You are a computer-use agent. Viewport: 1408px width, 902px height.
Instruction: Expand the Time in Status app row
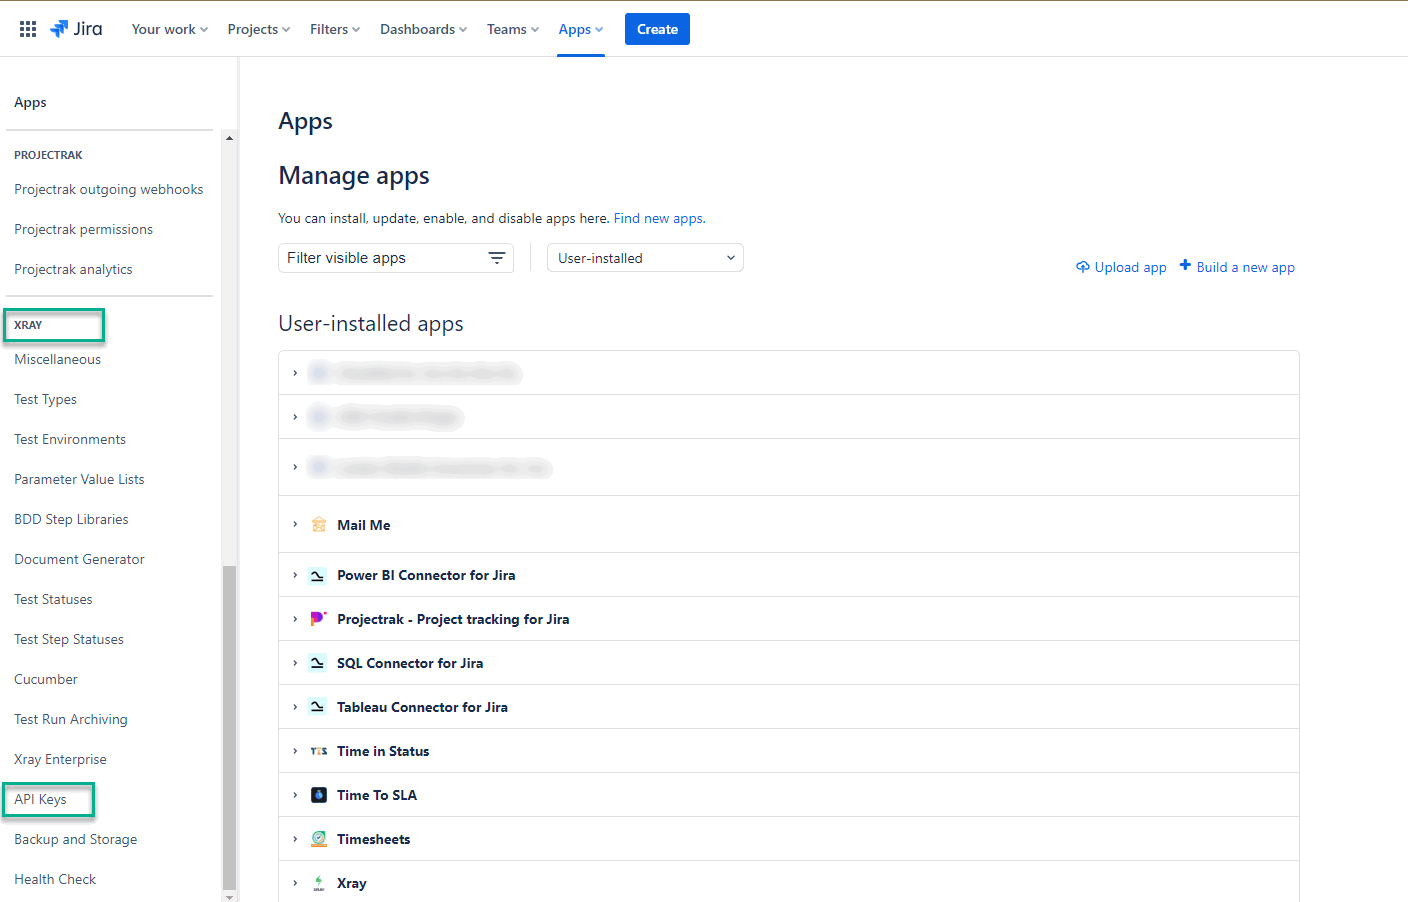tap(294, 750)
